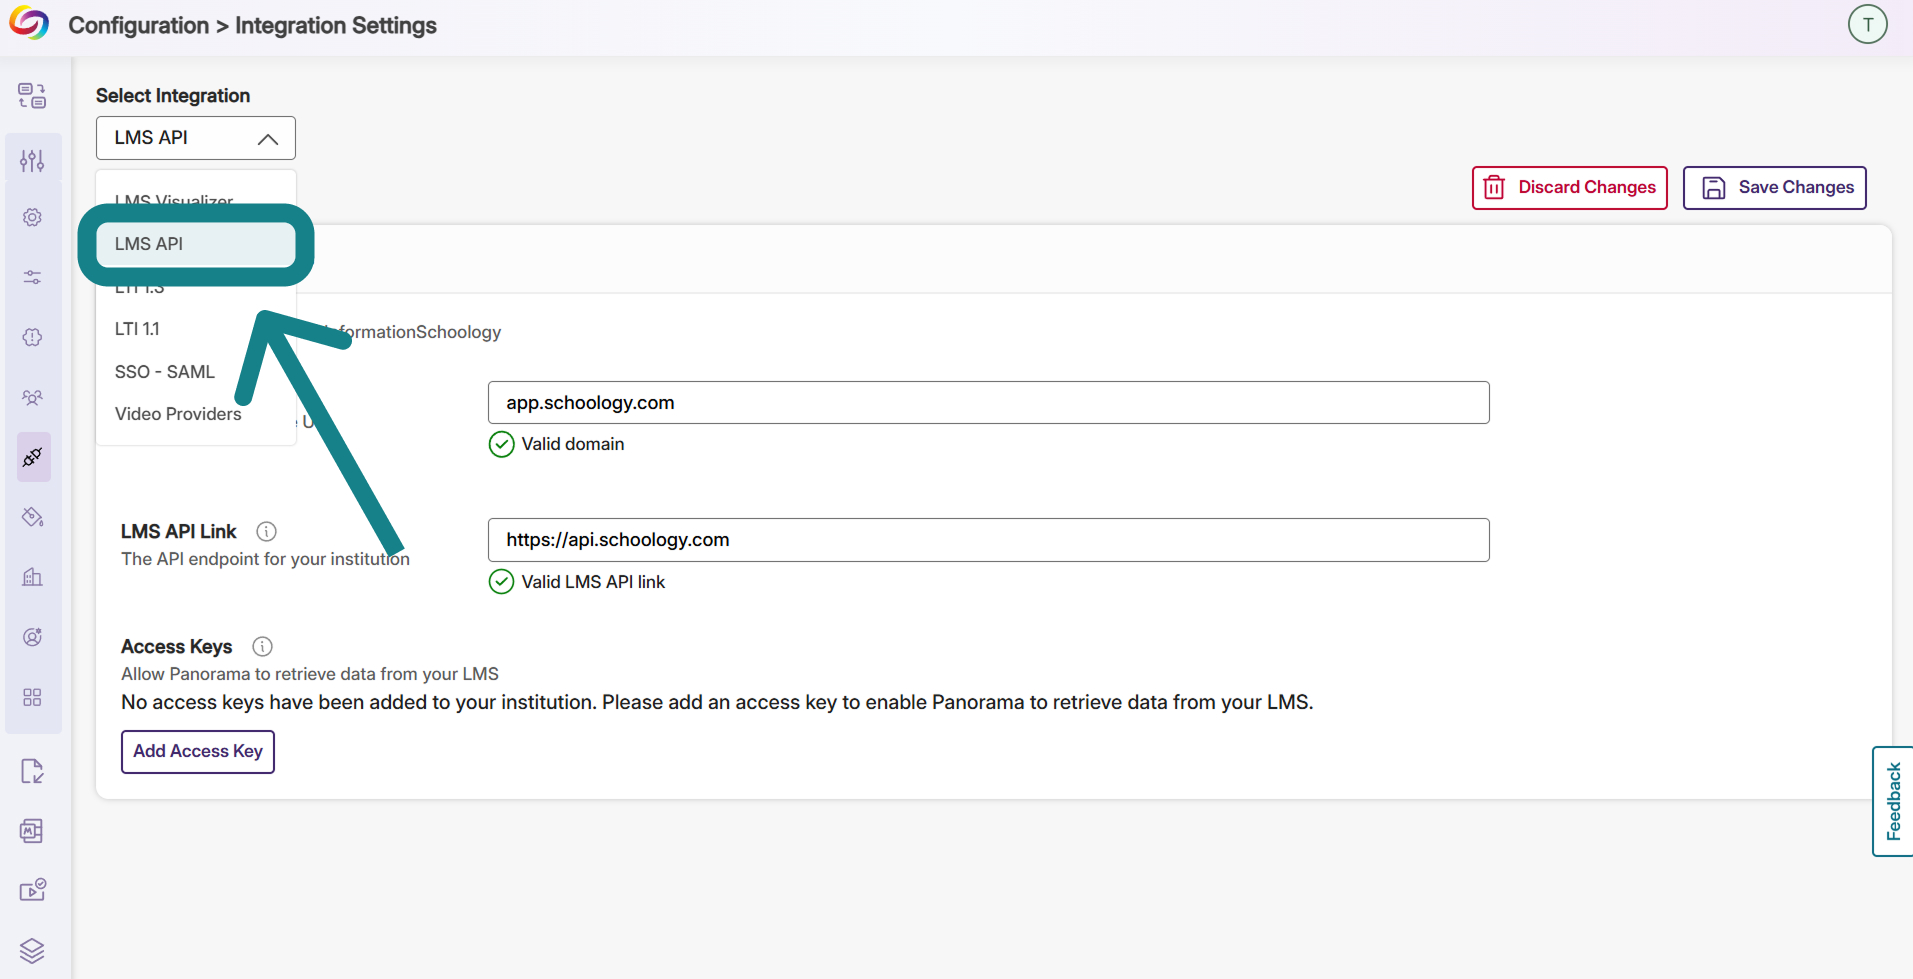Screen dimensions: 1913x979
Task: Click the app.schoology.com domain input field
Action: point(988,403)
